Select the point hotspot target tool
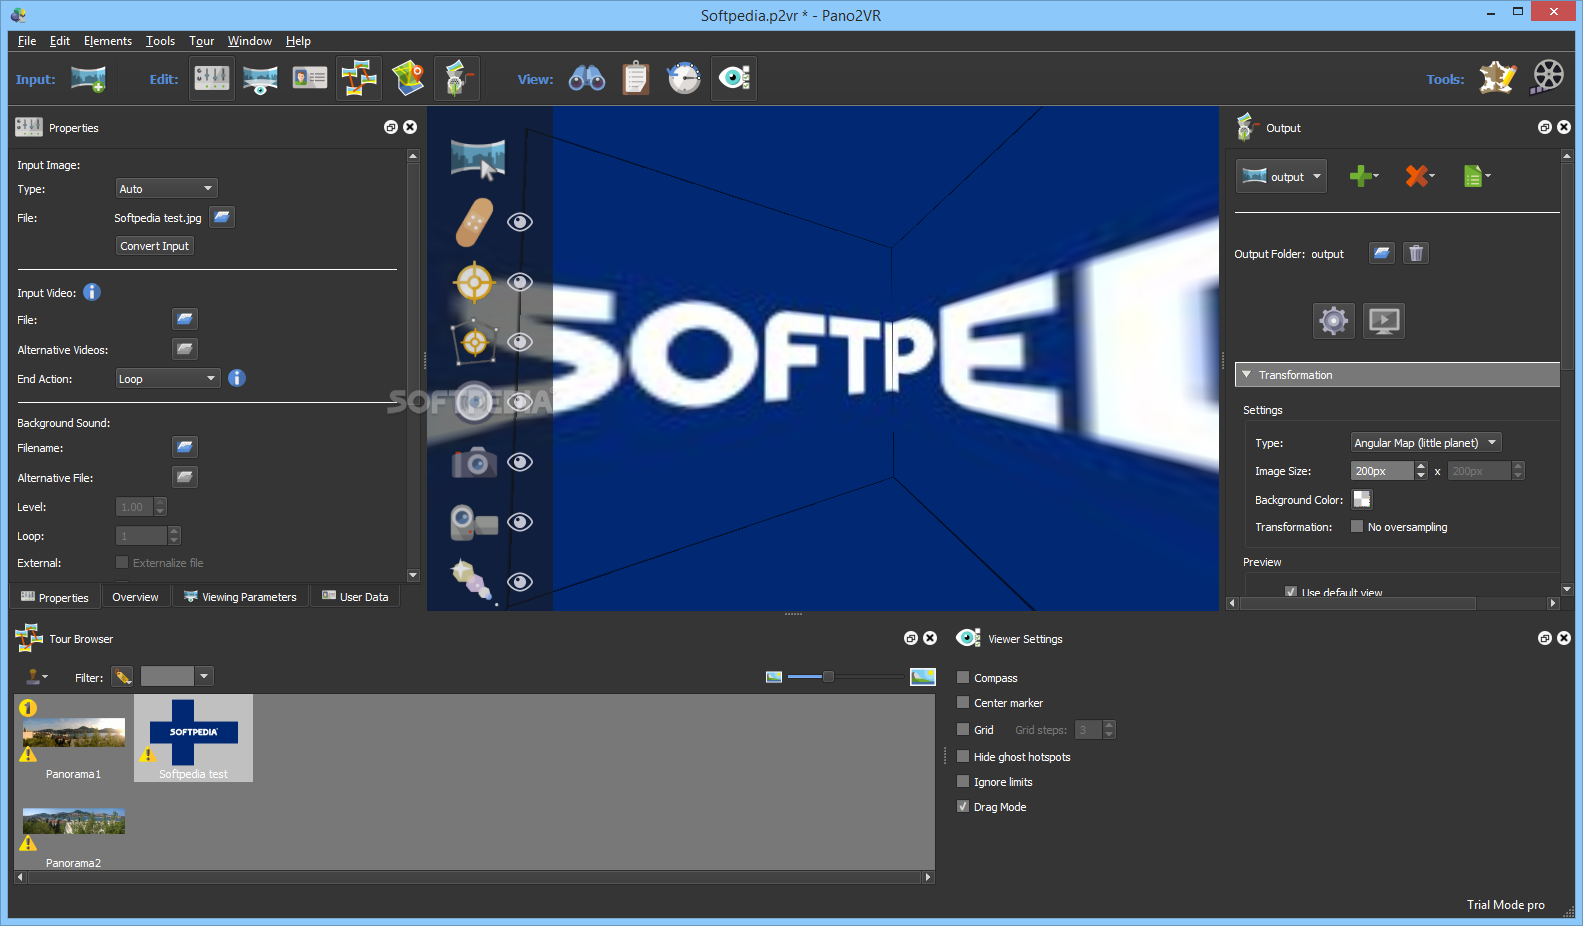Image resolution: width=1583 pixels, height=926 pixels. pyautogui.click(x=474, y=282)
